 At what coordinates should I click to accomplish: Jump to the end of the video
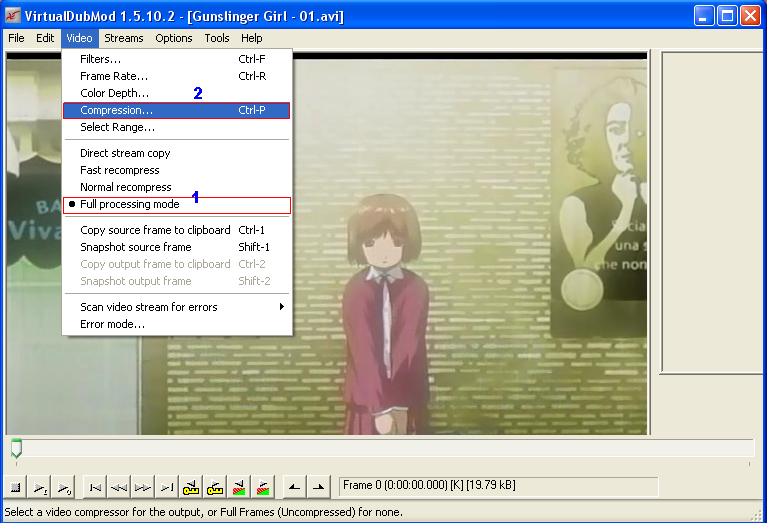tap(167, 487)
